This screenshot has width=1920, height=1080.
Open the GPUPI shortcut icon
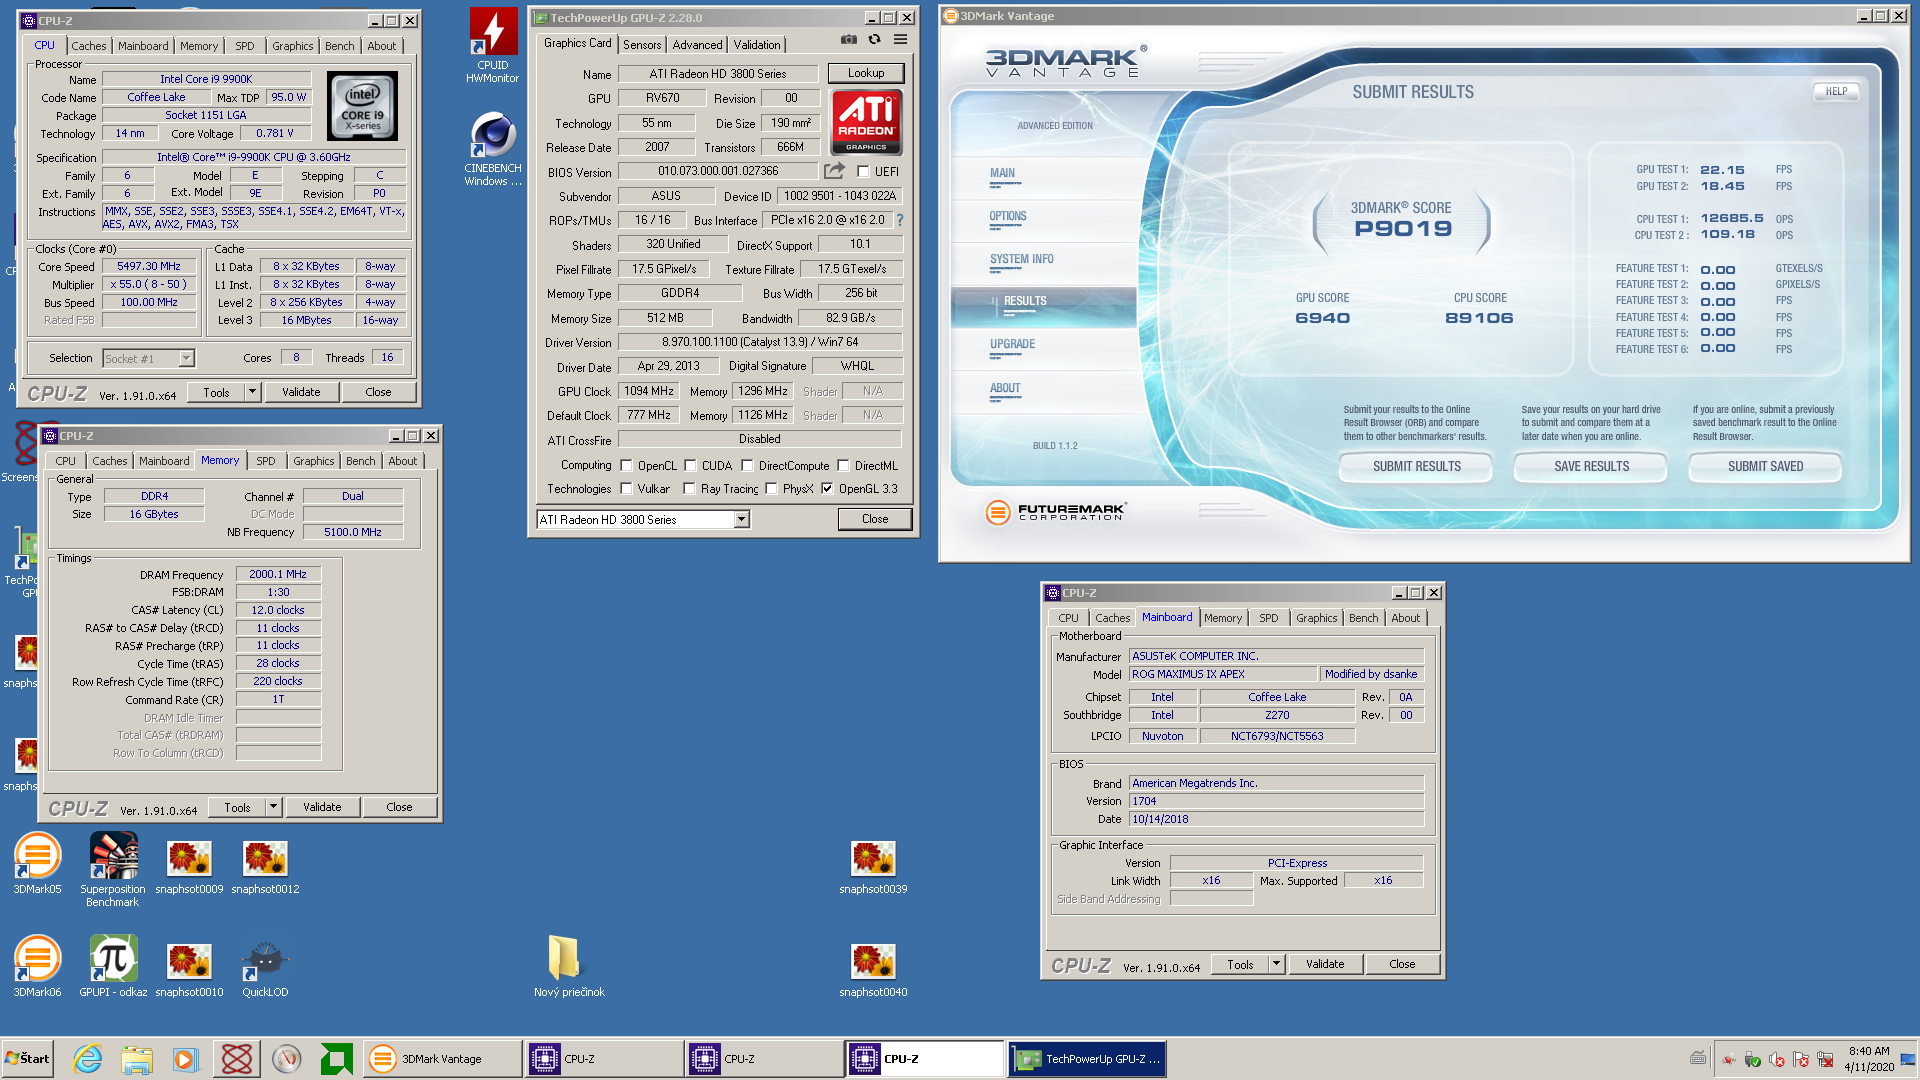(113, 967)
